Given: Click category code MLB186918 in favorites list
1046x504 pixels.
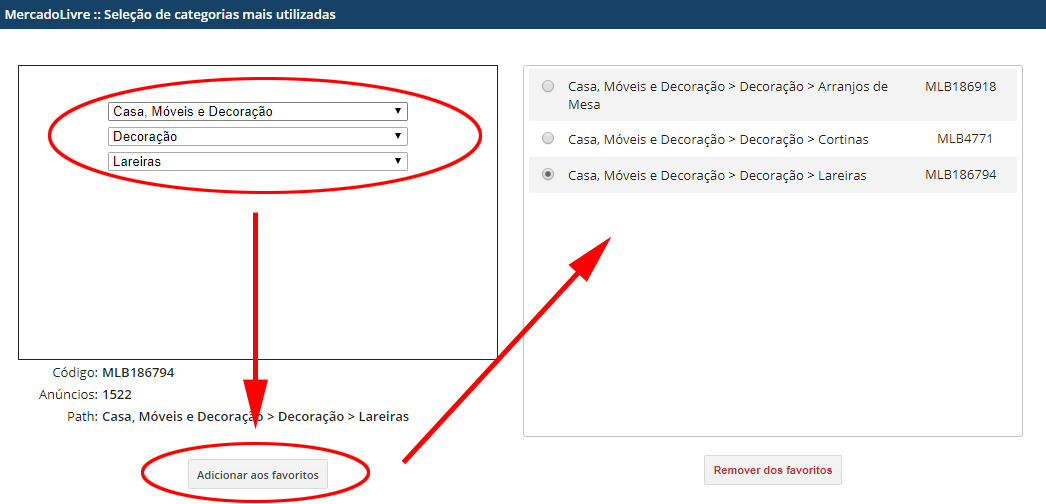Looking at the screenshot, I should (x=960, y=86).
